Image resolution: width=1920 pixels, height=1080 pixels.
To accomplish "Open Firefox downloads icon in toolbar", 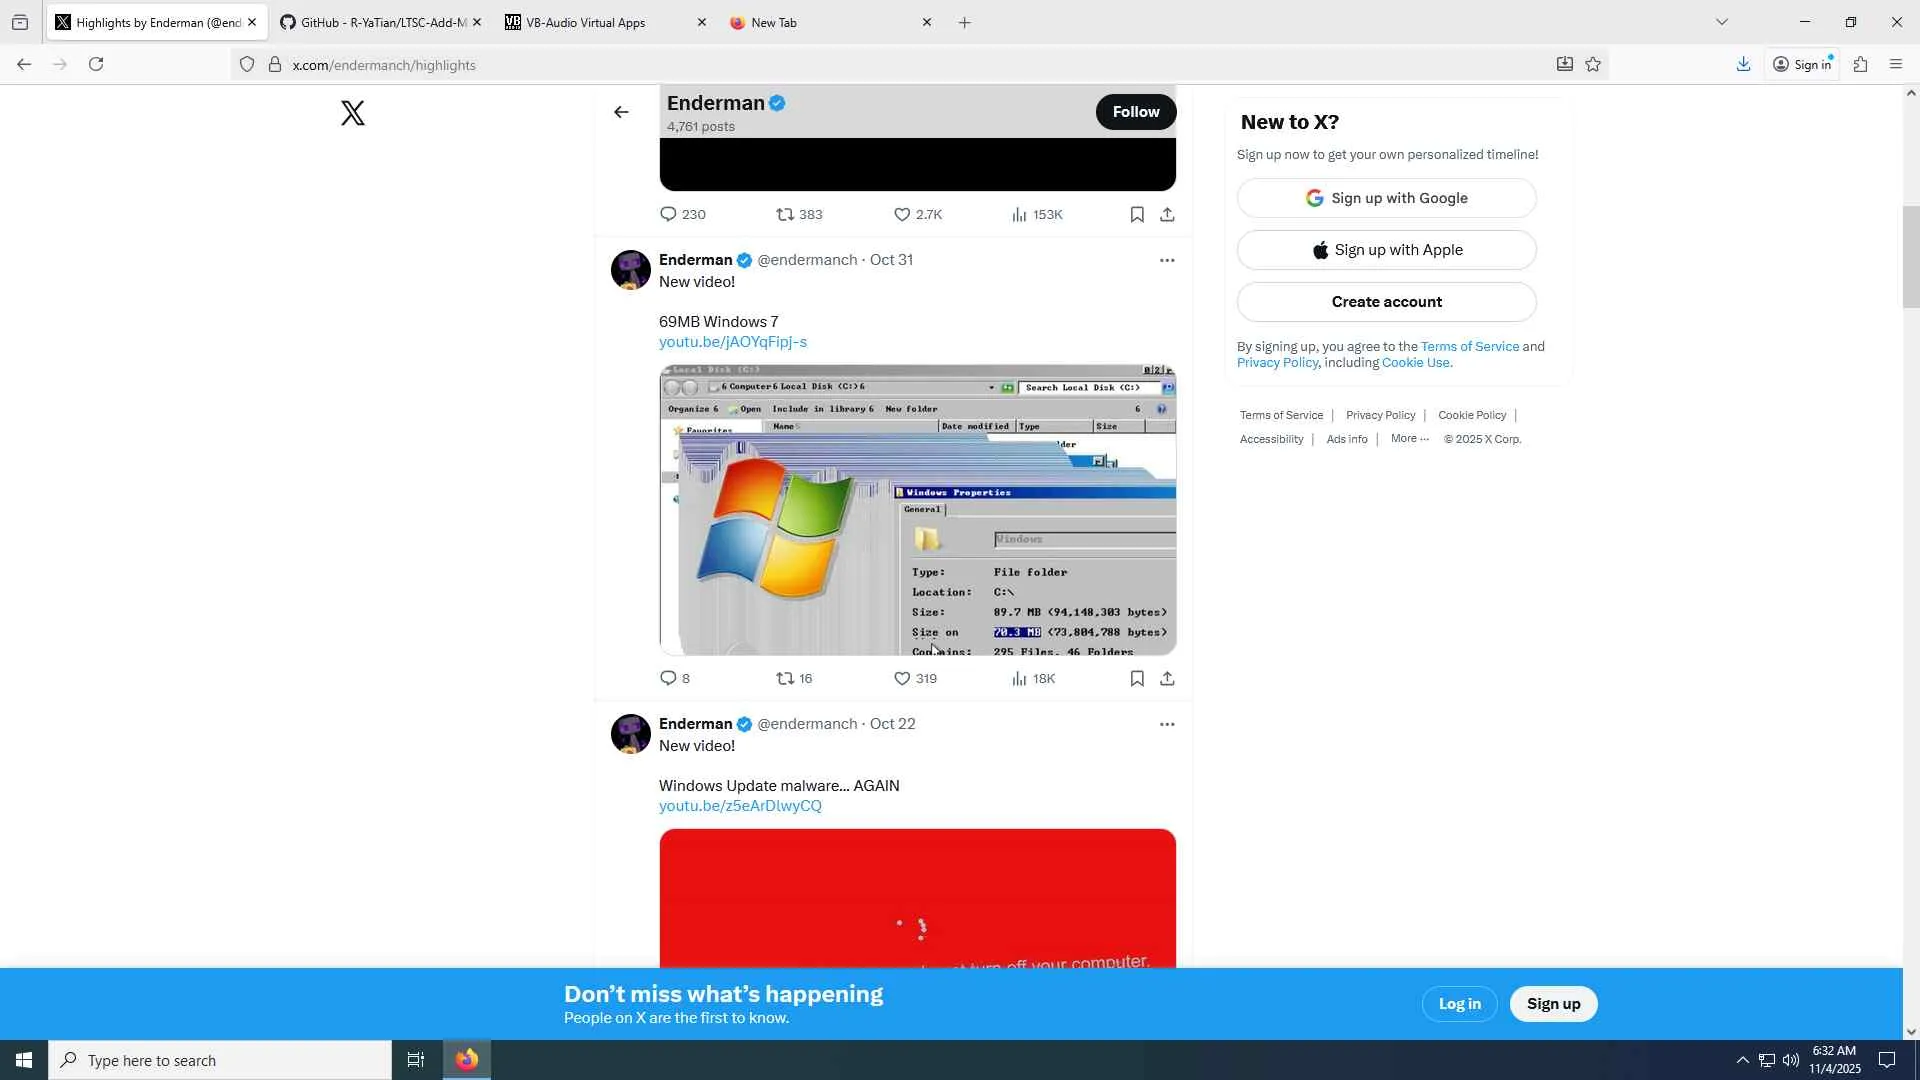I will coord(1743,65).
